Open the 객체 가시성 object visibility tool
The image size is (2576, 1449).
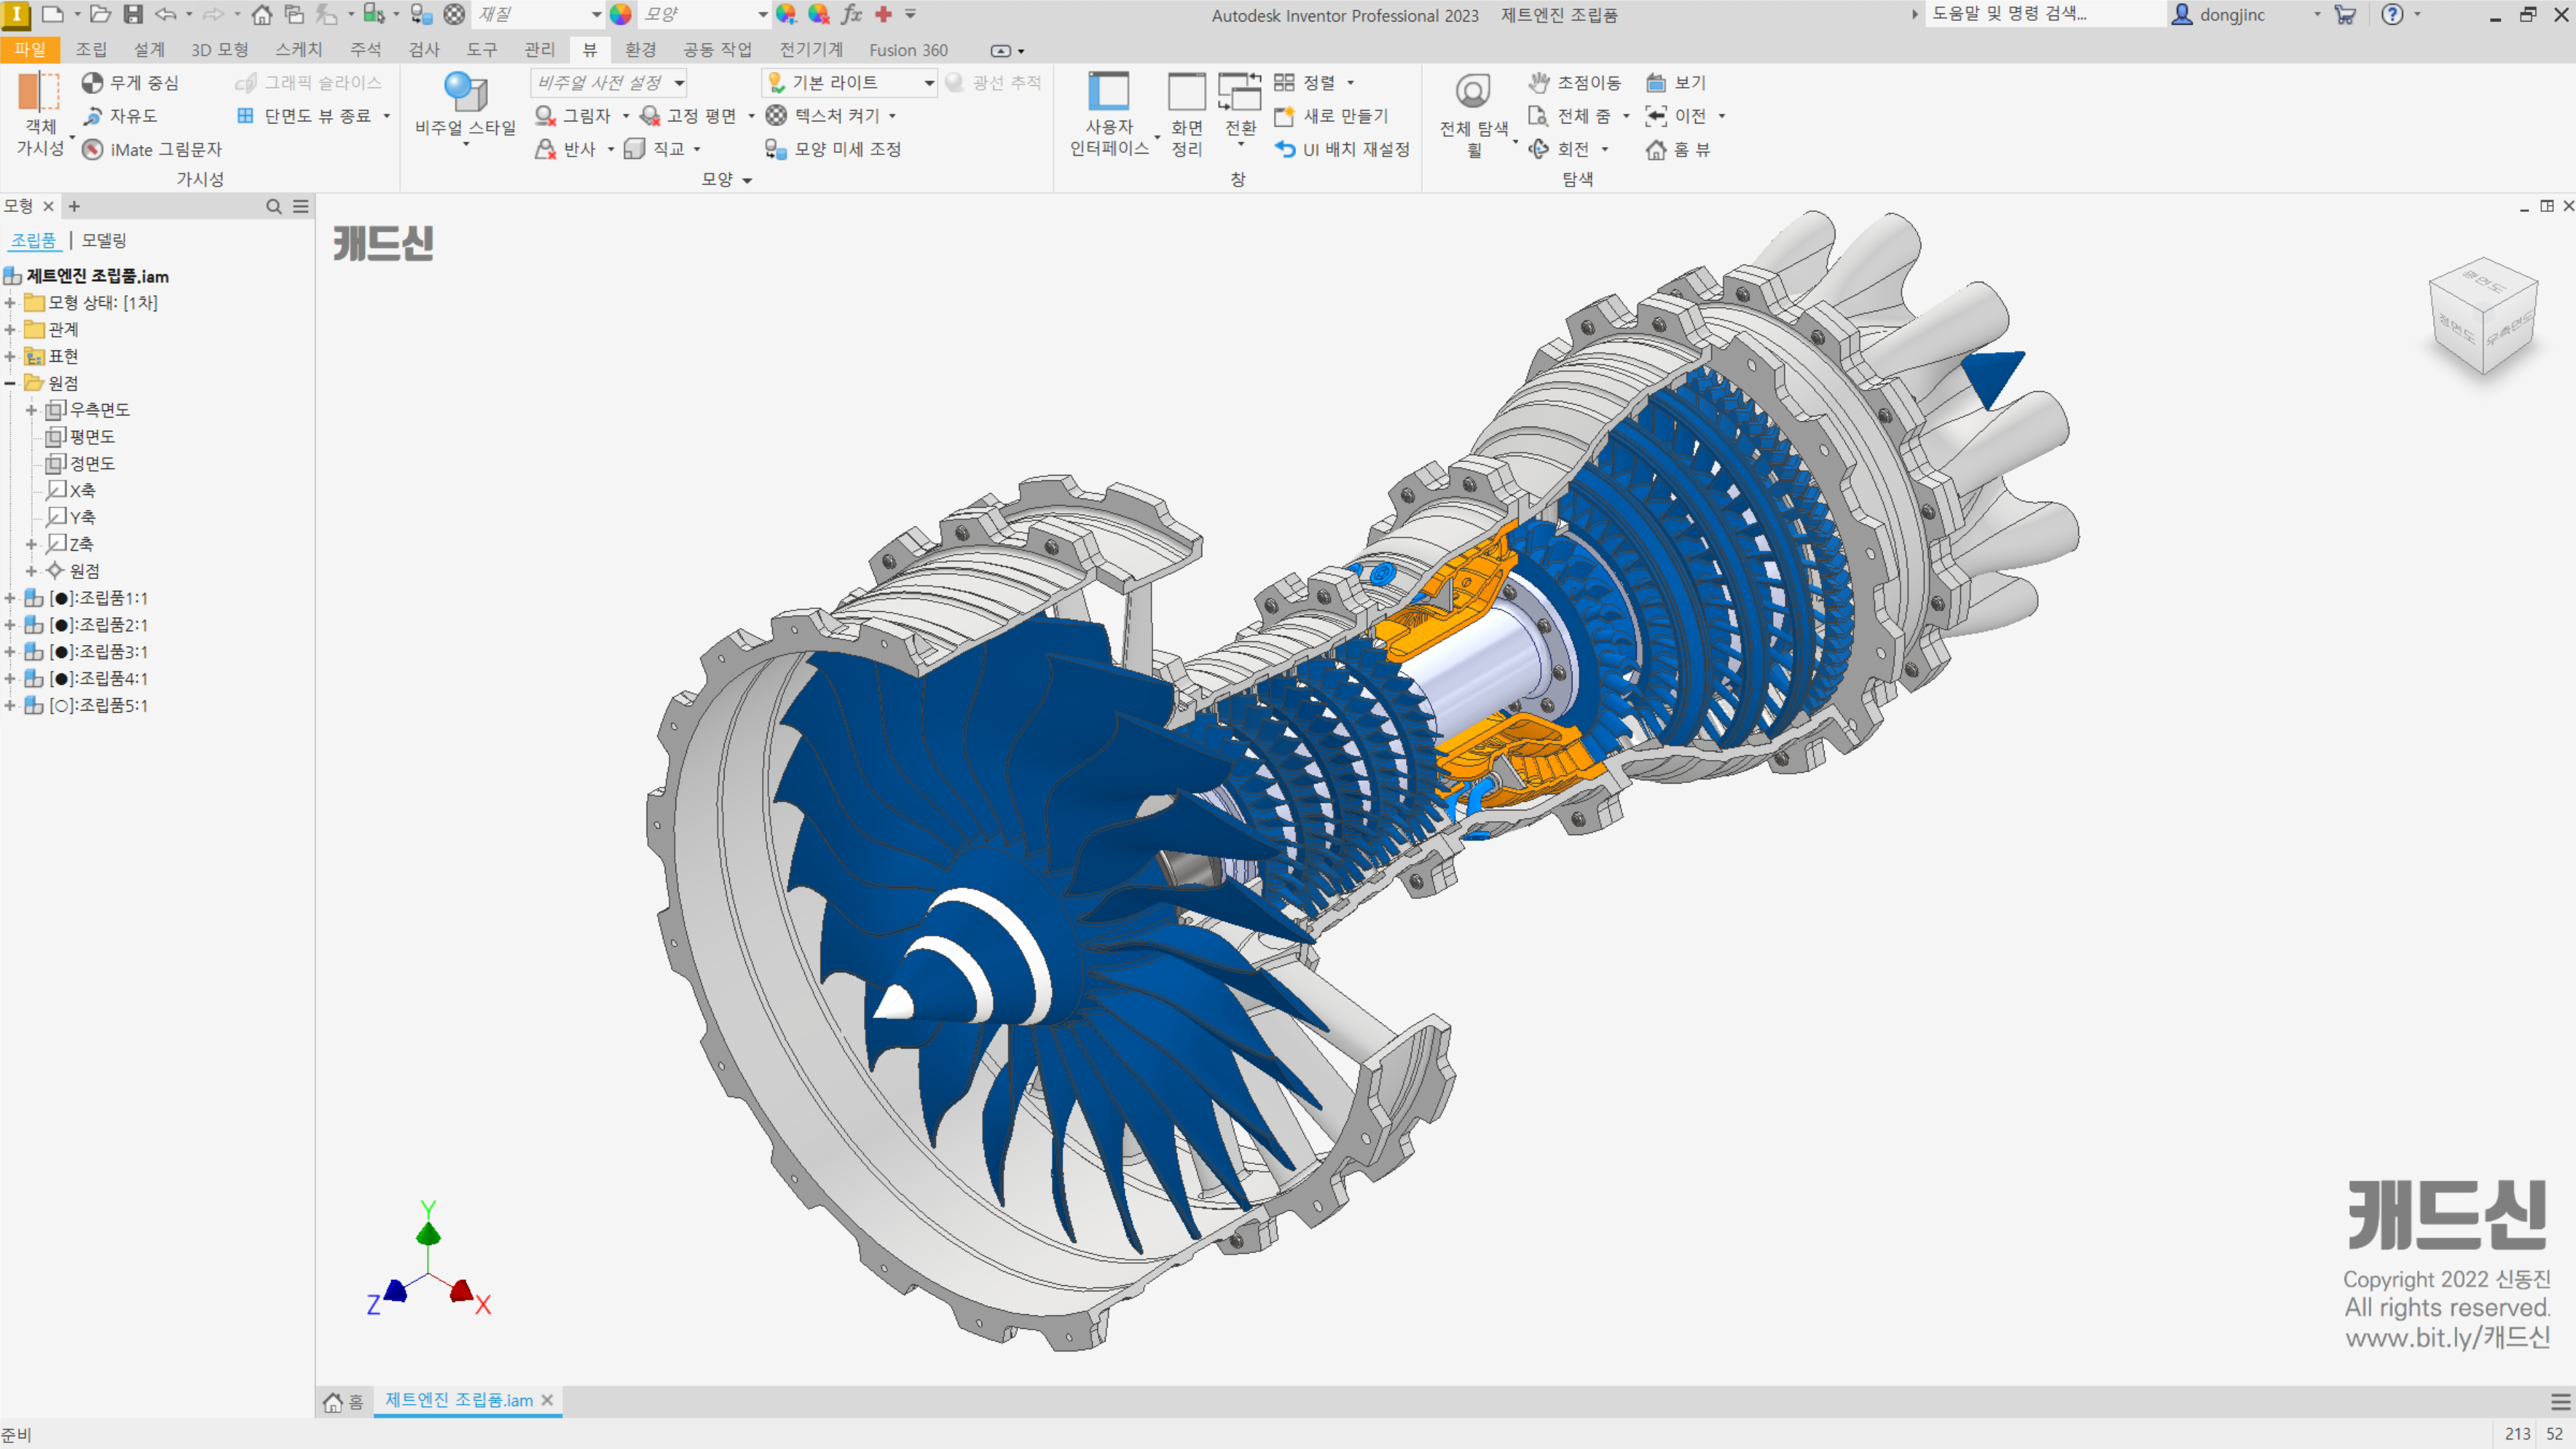pos(40,114)
